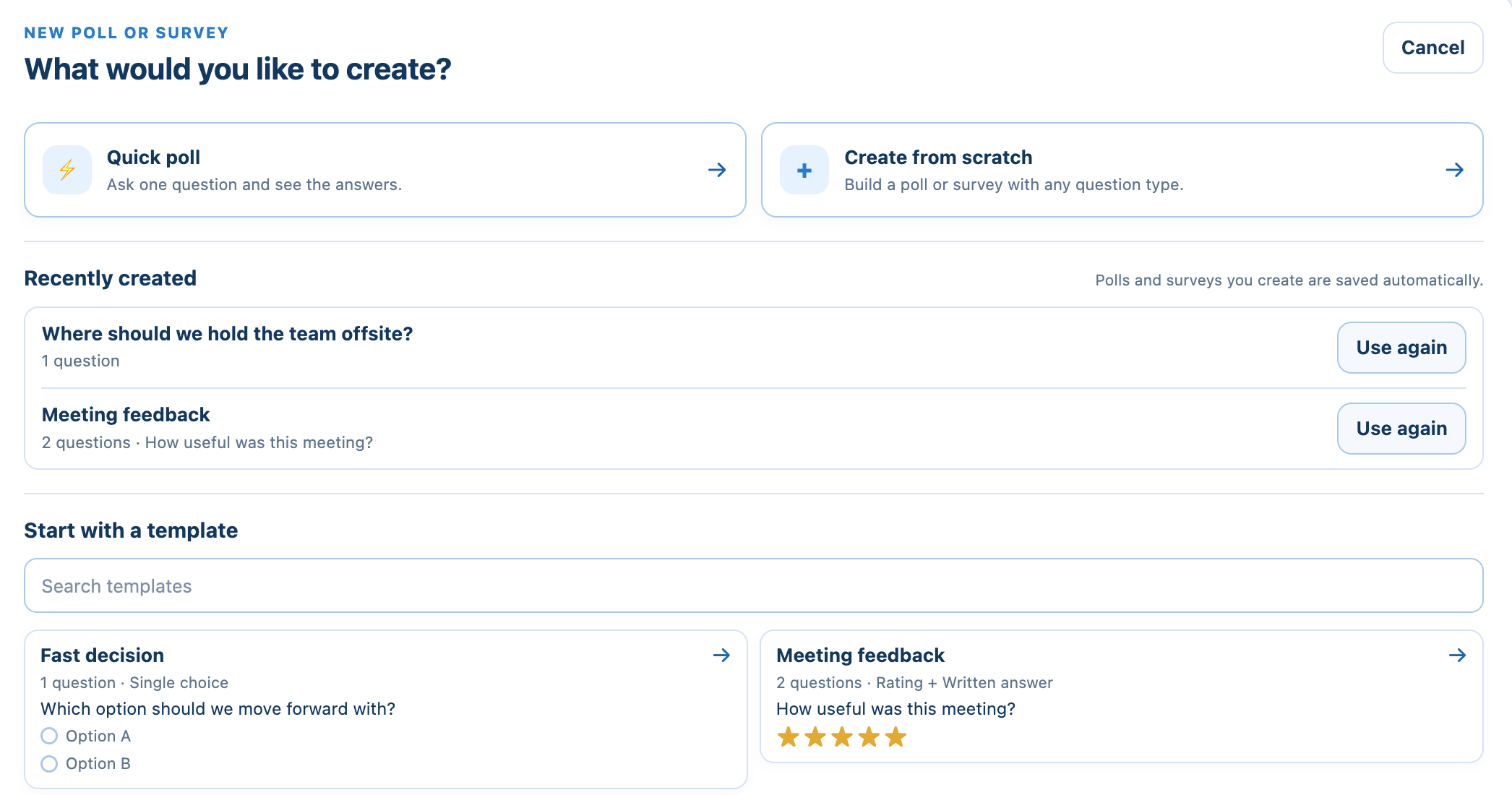Image resolution: width=1512 pixels, height=795 pixels.
Task: Select the Option B radio button
Action: click(49, 763)
